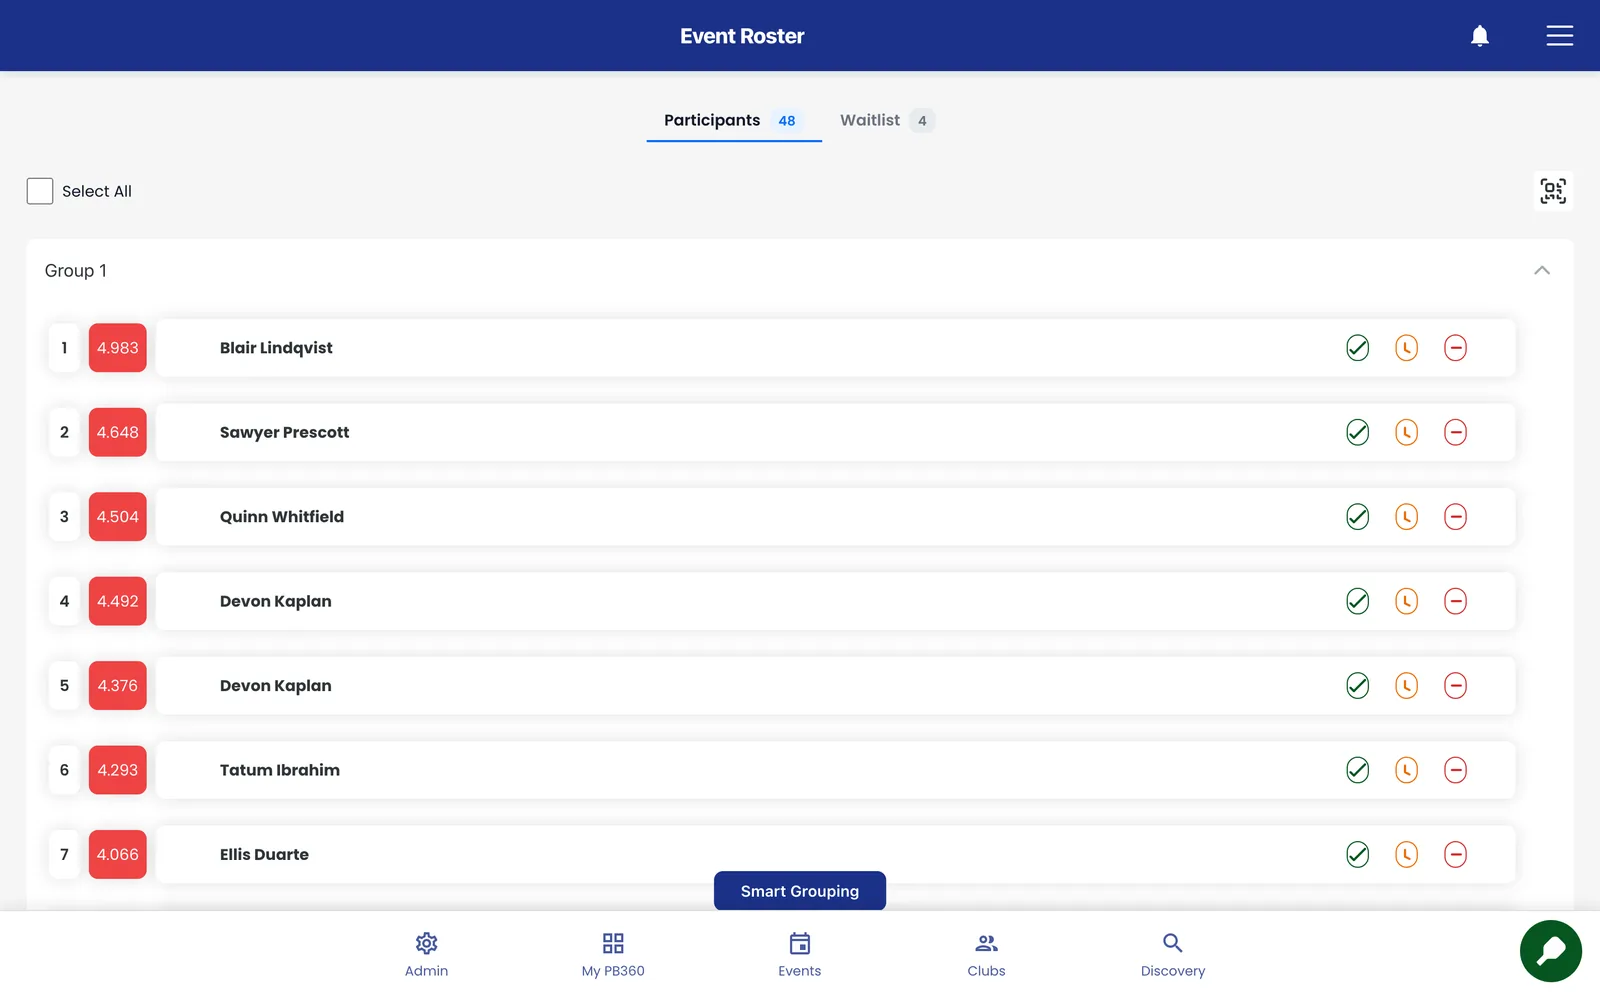Mark Sawyer Prescott as late
Screen dimensions: 1600x1000
click(x=1406, y=432)
